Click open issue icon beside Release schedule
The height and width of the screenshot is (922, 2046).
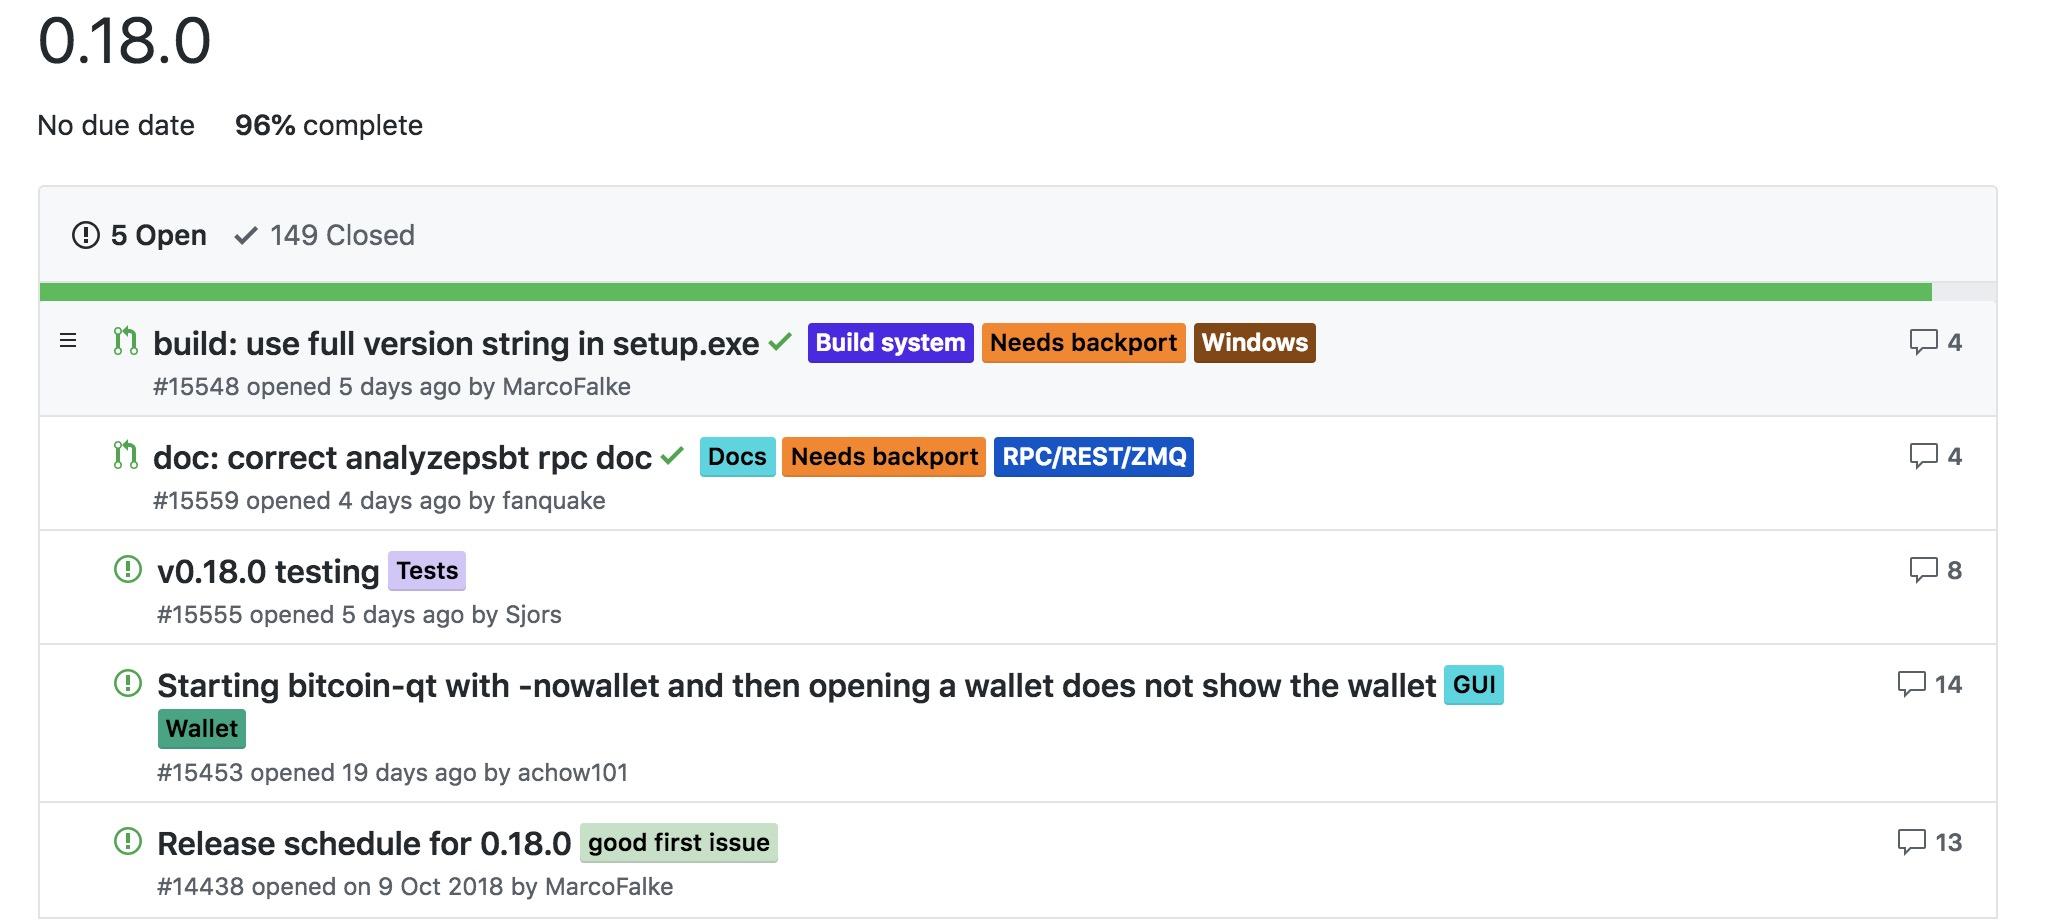[x=128, y=842]
